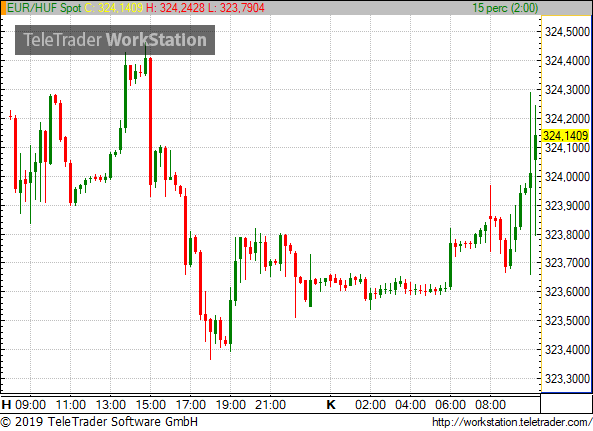Click the tall red candle at 15:00
The image size is (593, 431).
pyautogui.click(x=151, y=121)
